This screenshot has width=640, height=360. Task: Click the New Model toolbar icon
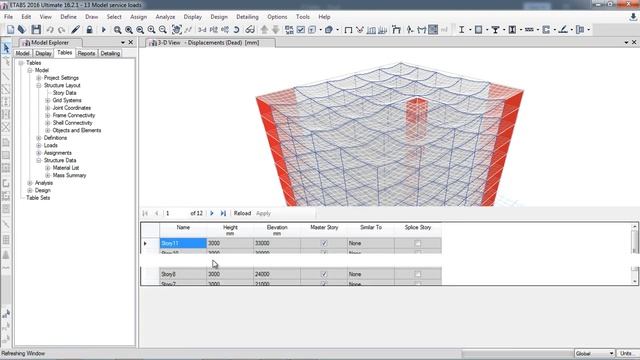pyautogui.click(x=11, y=29)
